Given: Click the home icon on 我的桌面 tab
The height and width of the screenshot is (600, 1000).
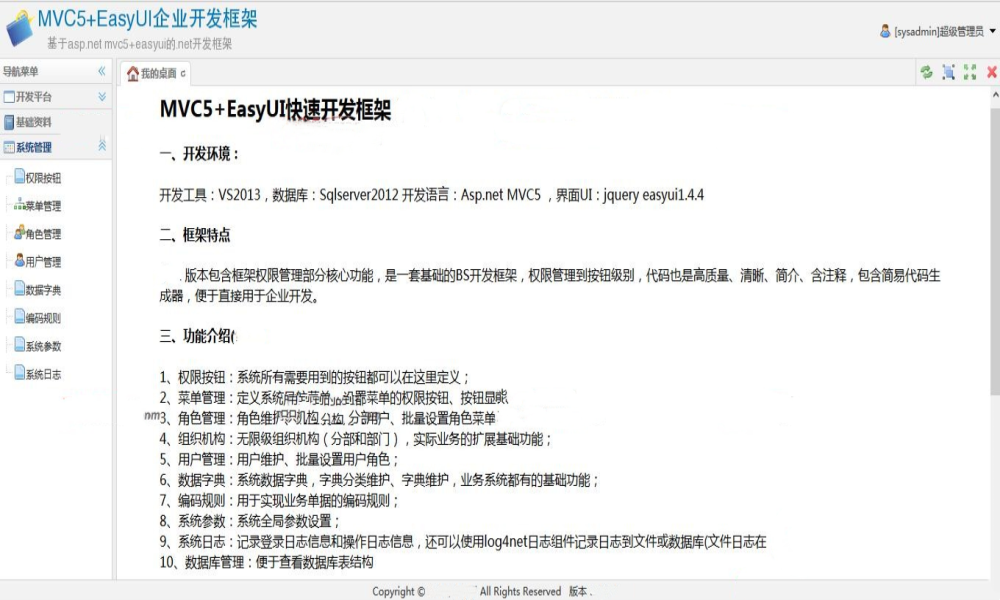Looking at the screenshot, I should click(133, 74).
